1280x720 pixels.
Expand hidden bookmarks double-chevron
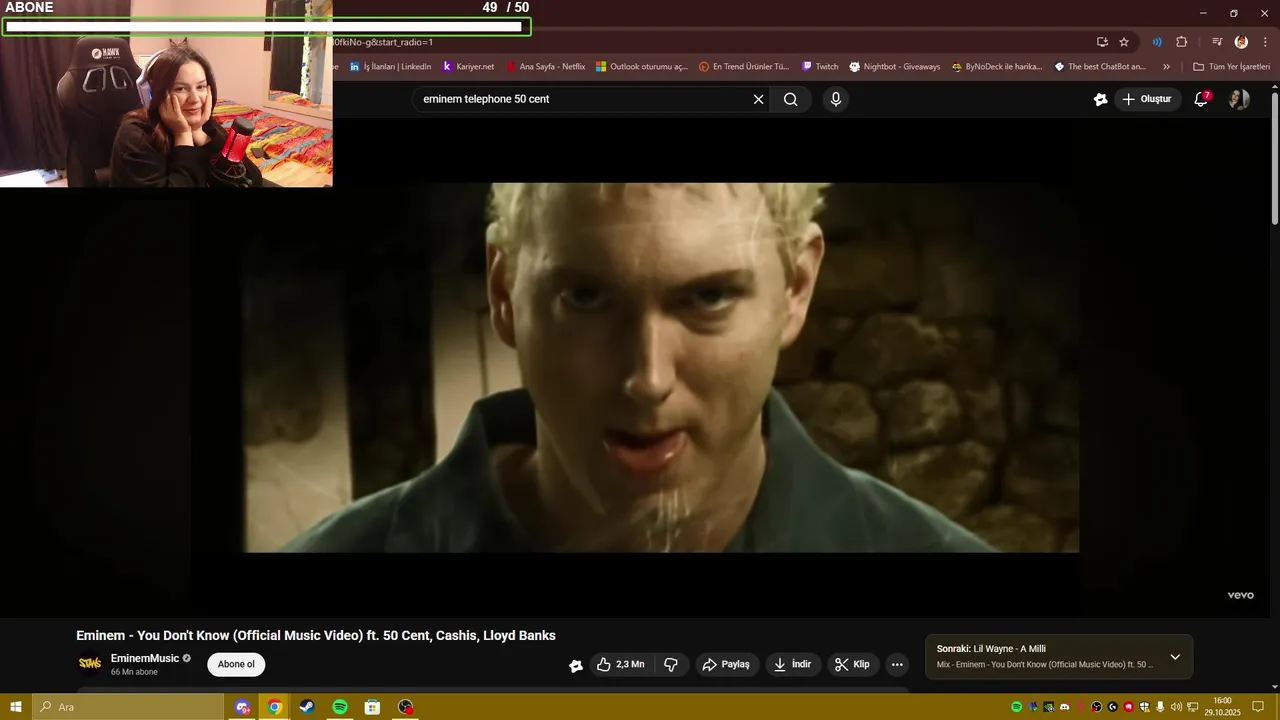[1166, 67]
